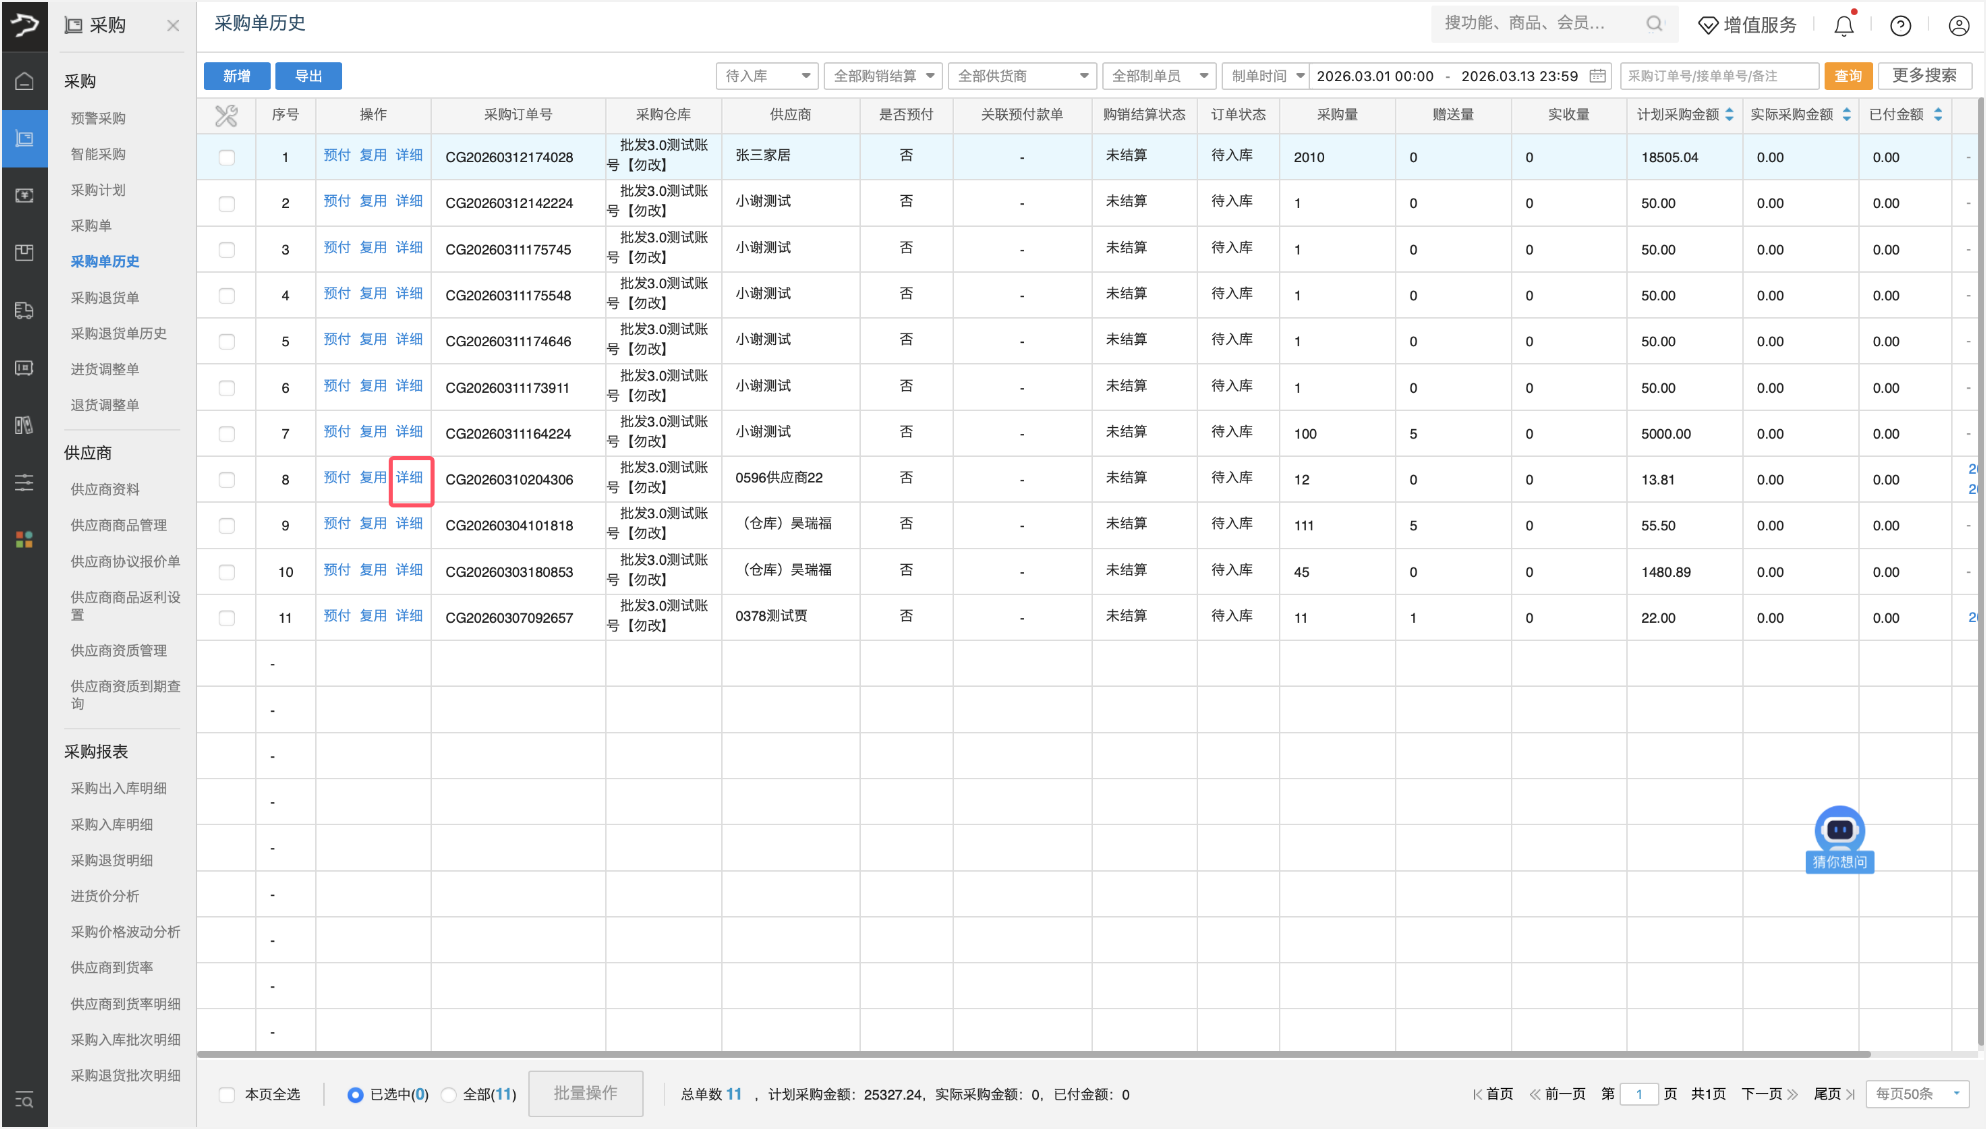Viewport: 1986px width, 1130px height.
Task: Click the calendar icon in date range
Action: click(1597, 76)
